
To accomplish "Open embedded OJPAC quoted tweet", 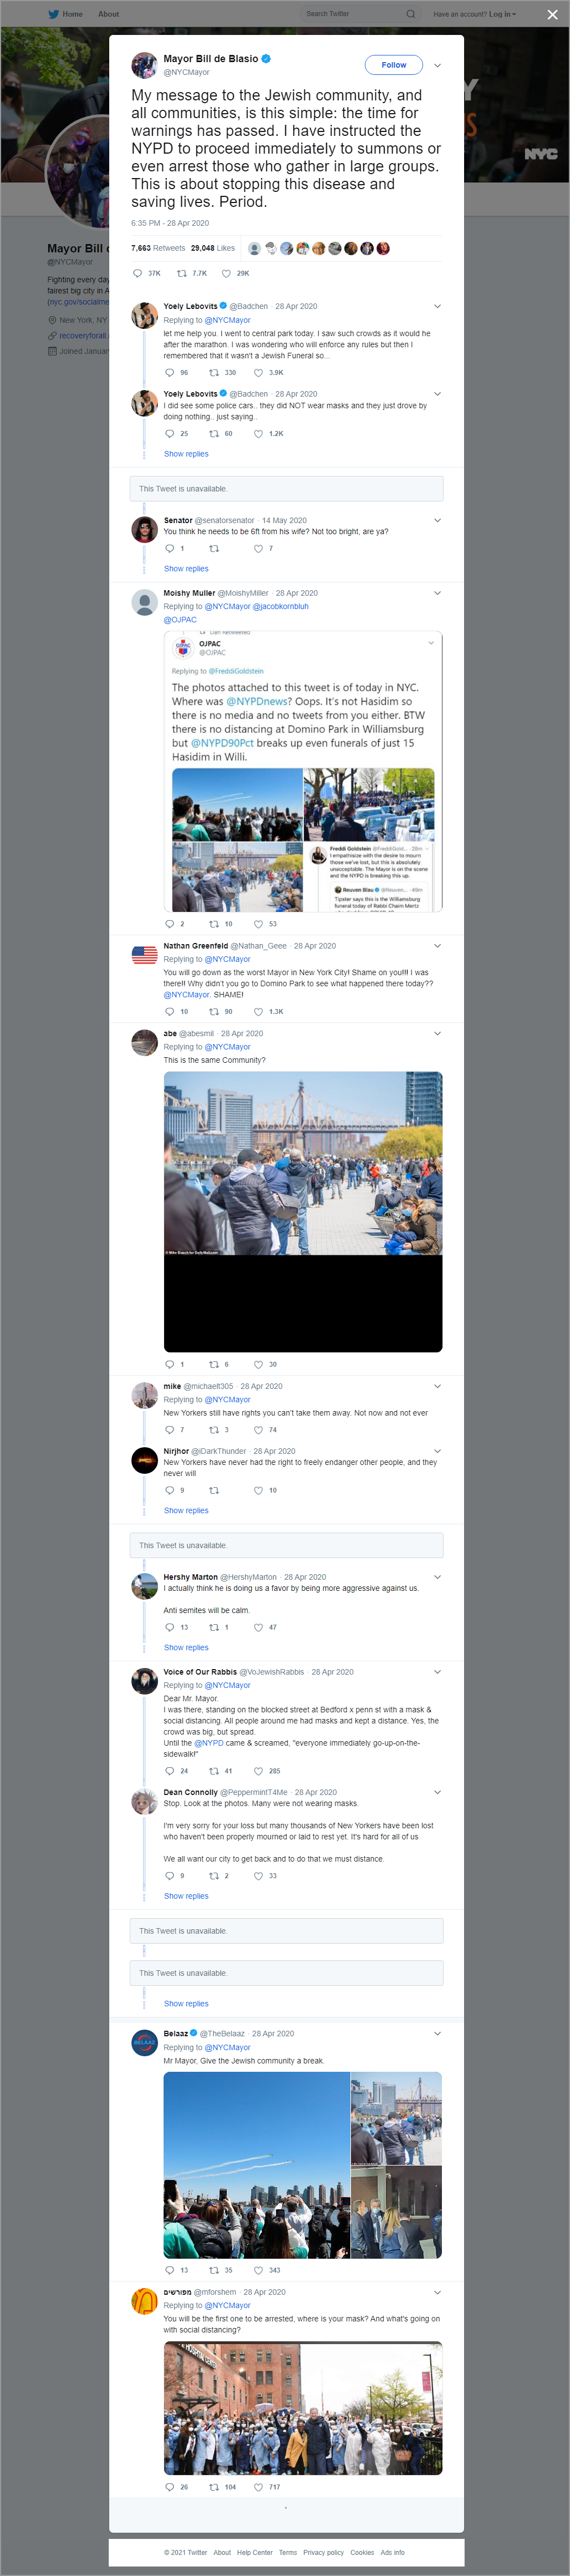I will click(x=303, y=771).
